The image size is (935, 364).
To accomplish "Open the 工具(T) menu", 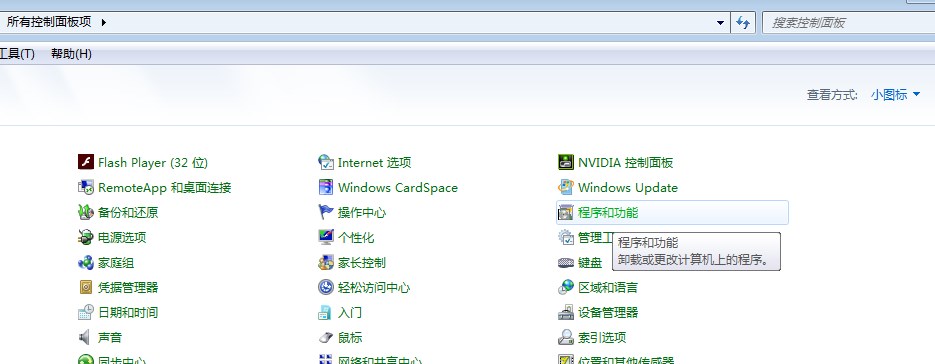I will pos(17,54).
